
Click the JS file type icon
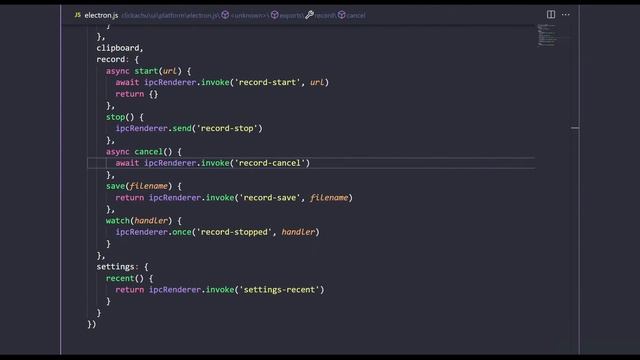pos(78,15)
